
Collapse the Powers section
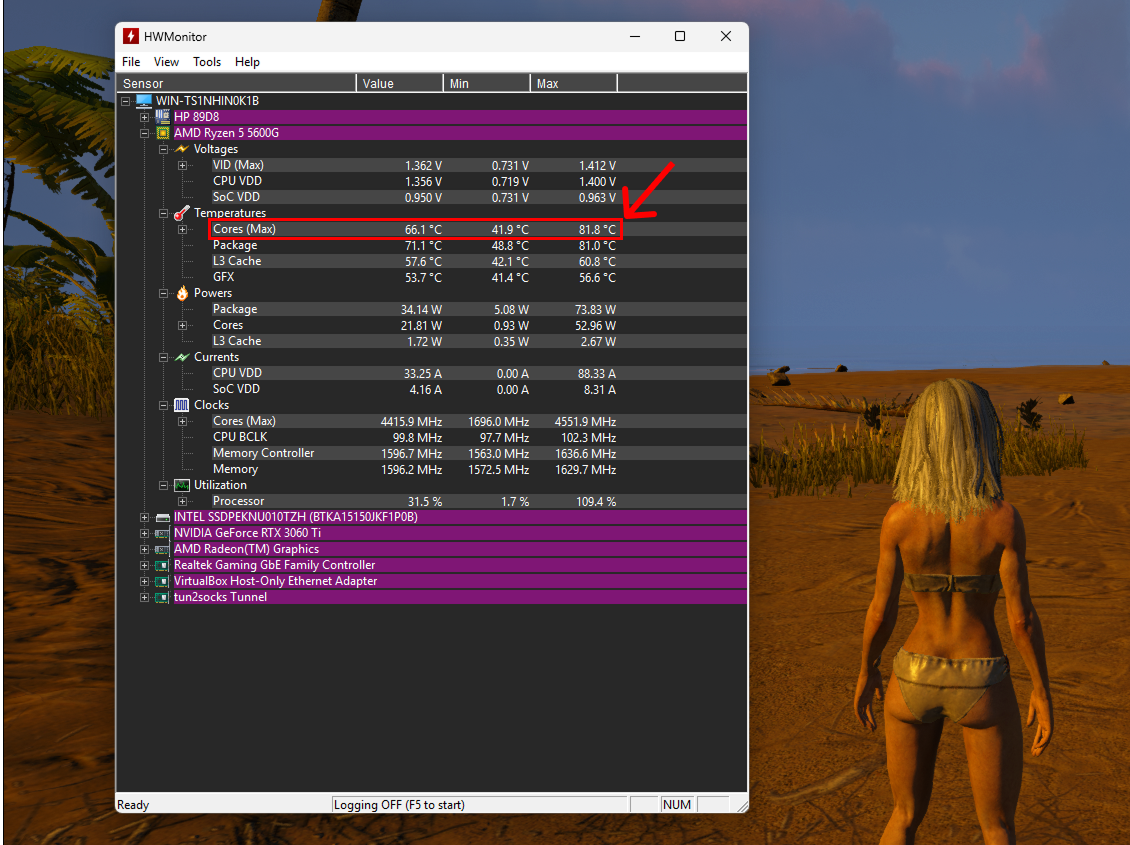coord(164,293)
